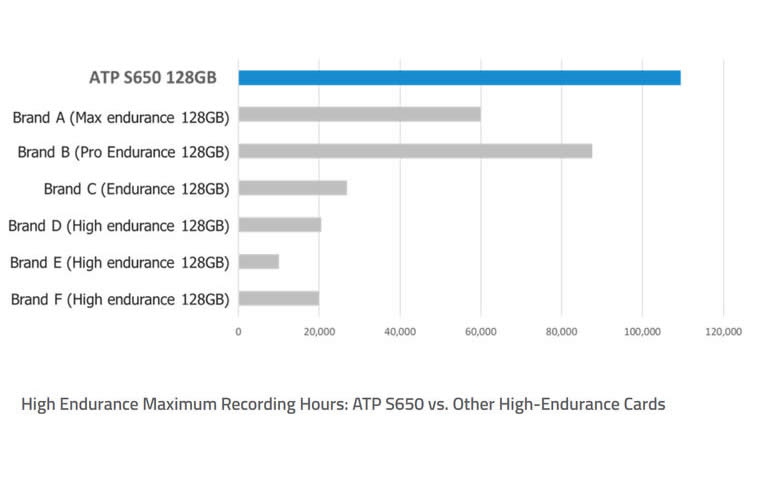Select the Brand A (Max endurance 128GB) label
Viewport: 770px width, 484px height.
click(121, 116)
